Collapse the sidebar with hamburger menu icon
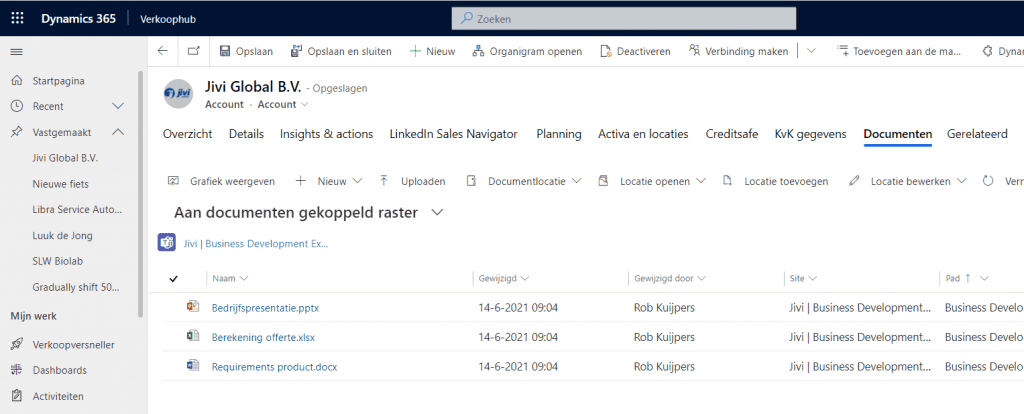Image resolution: width=1024 pixels, height=414 pixels. click(x=16, y=51)
